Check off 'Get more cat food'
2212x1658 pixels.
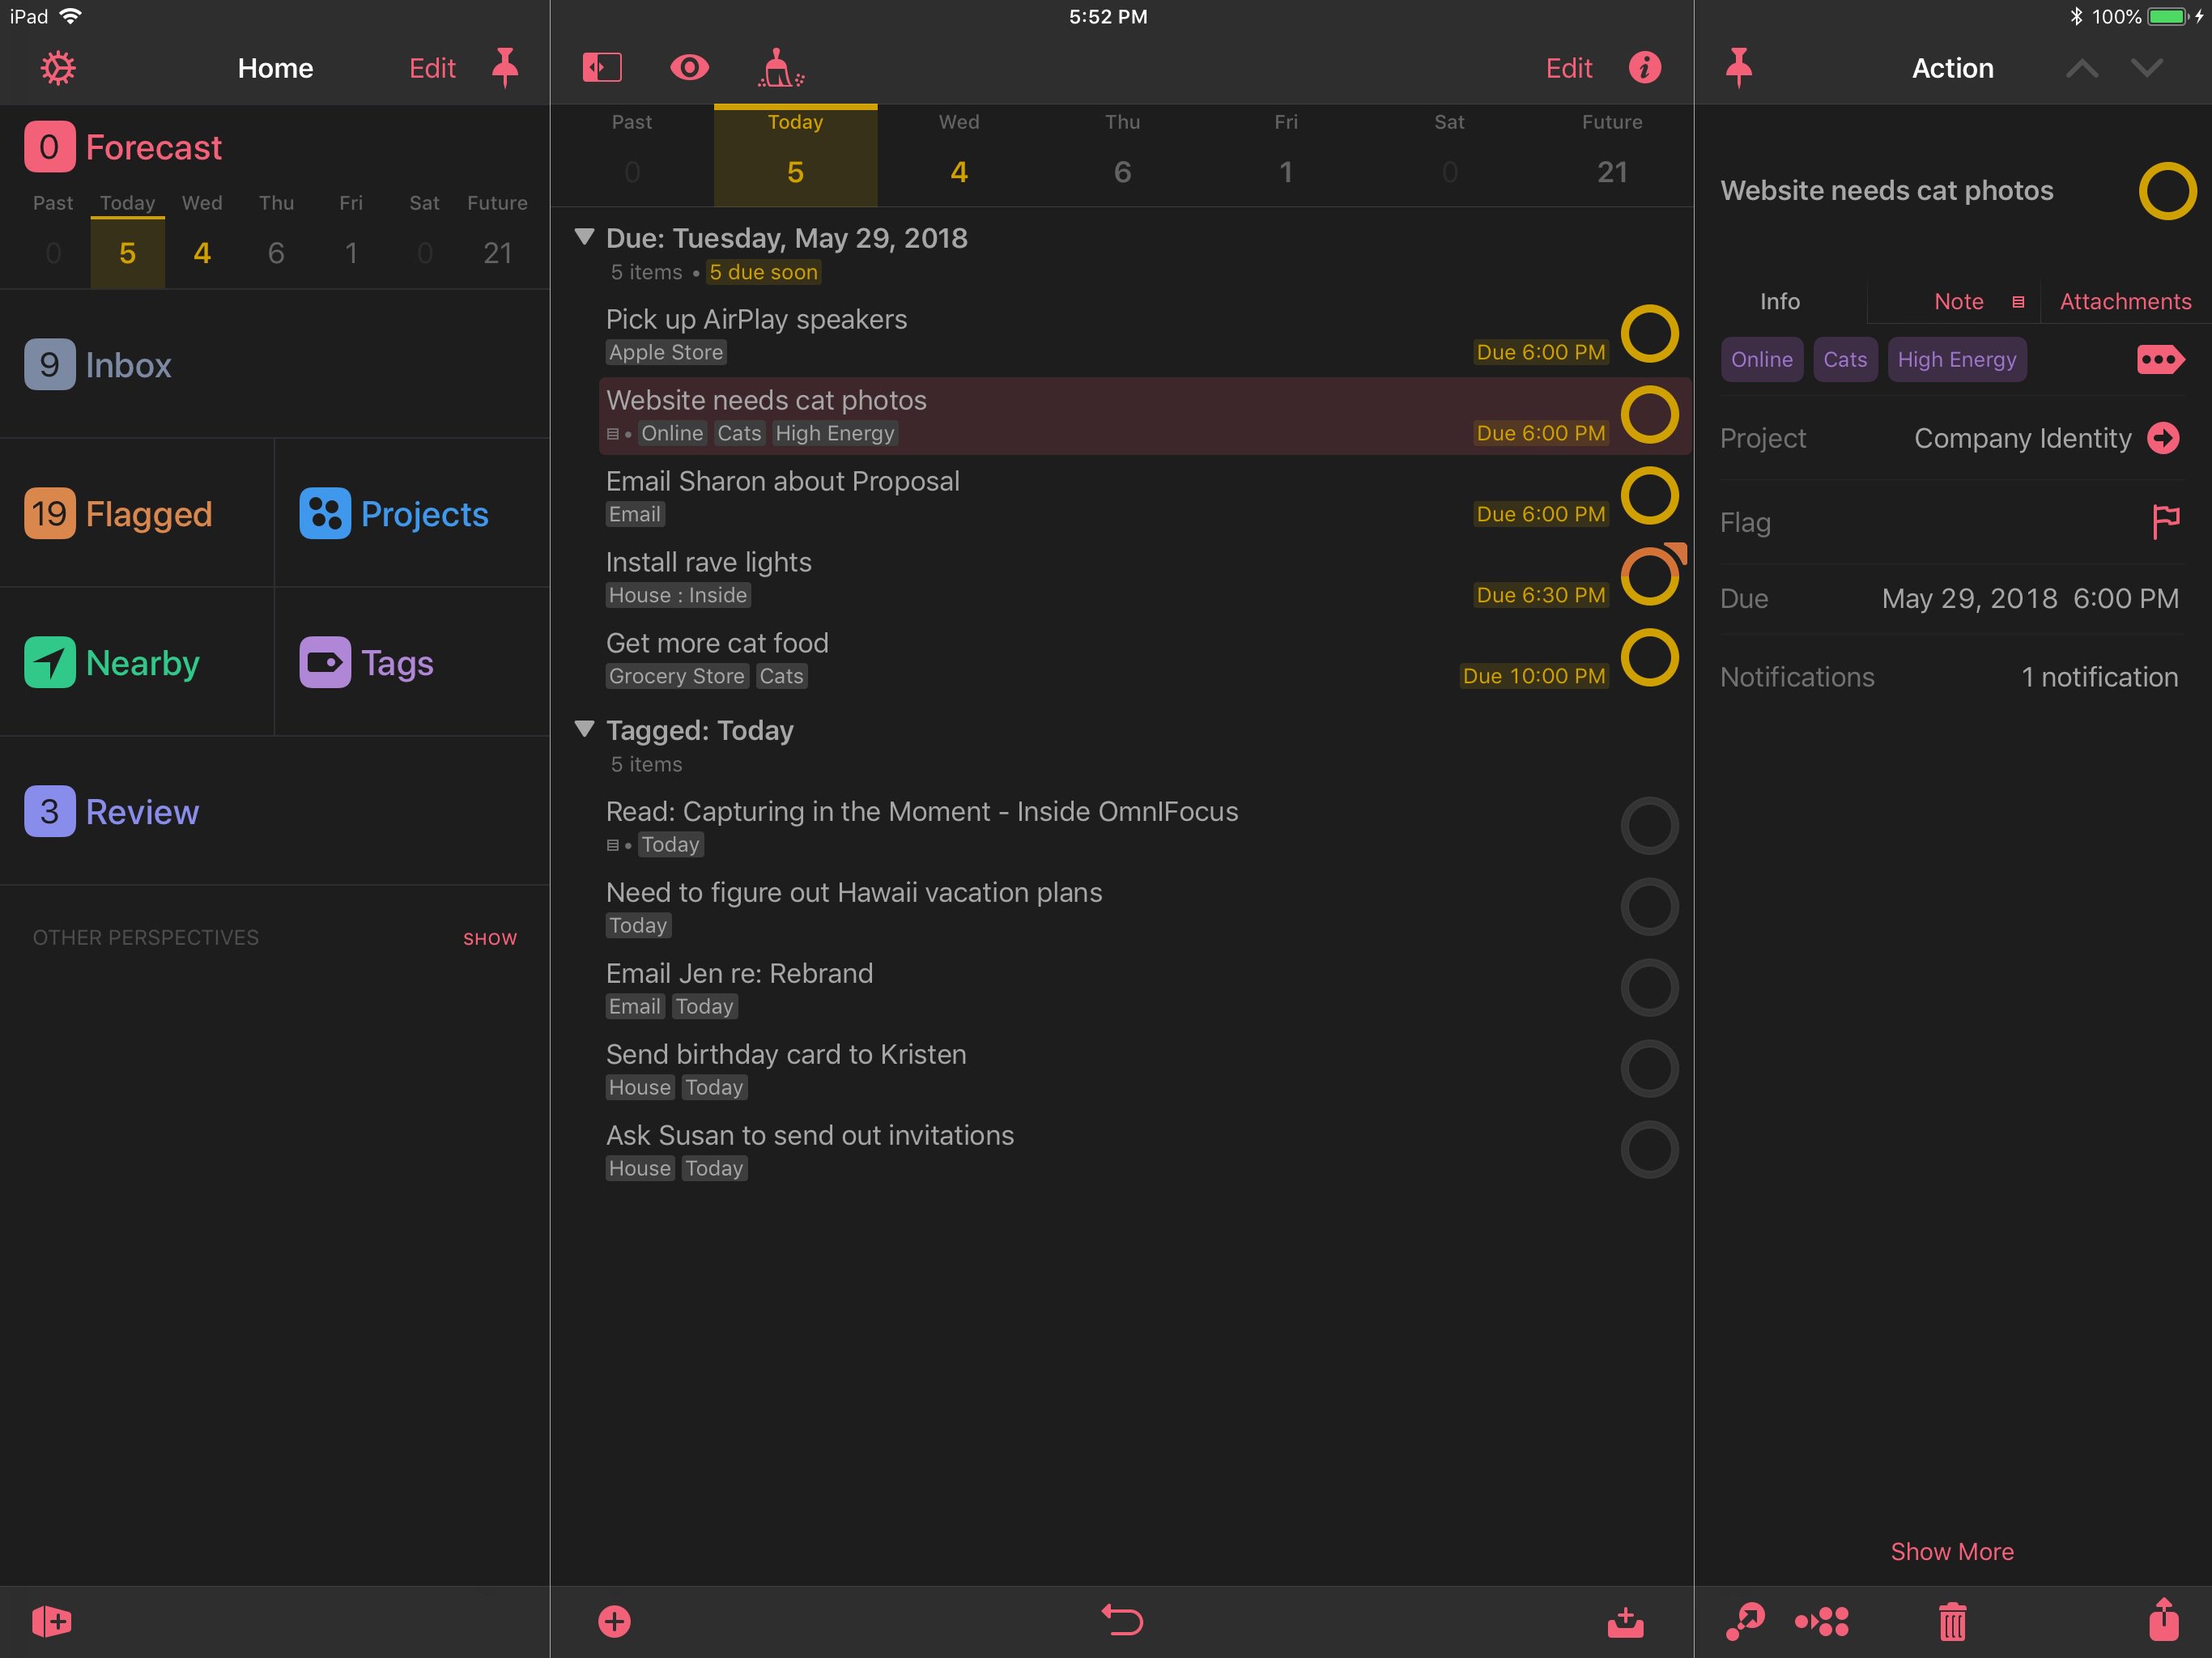[1650, 657]
